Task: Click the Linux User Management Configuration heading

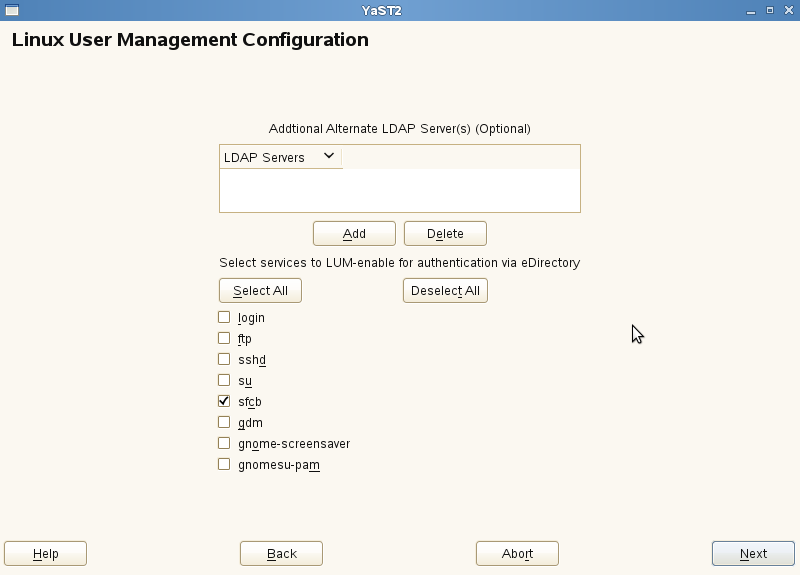Action: coord(190,40)
